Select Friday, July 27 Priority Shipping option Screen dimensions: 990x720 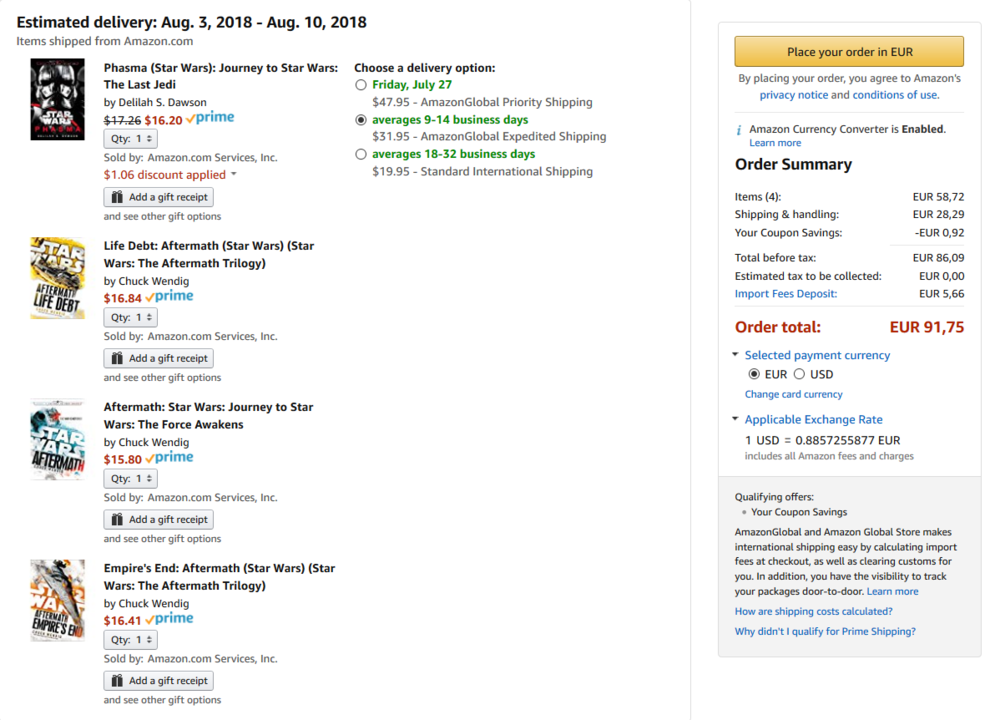pyautogui.click(x=361, y=85)
